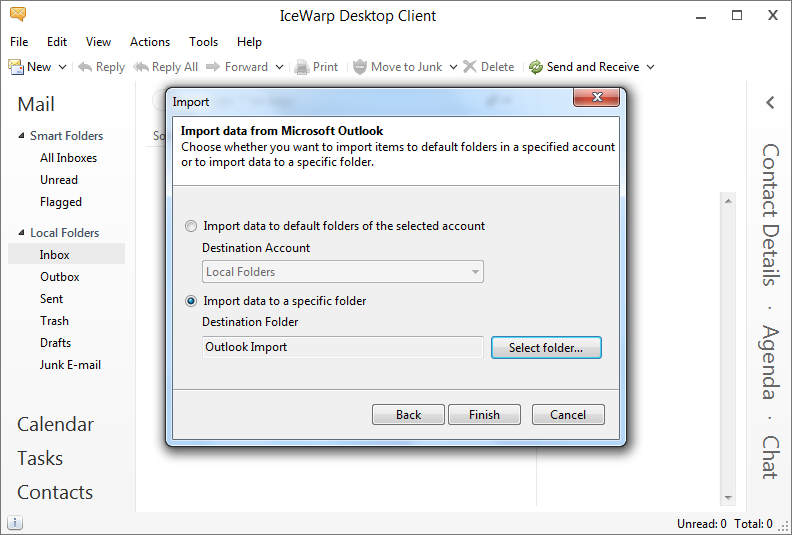Click the Move to Junk shield icon
Screen dimensions: 792x535
click(360, 67)
